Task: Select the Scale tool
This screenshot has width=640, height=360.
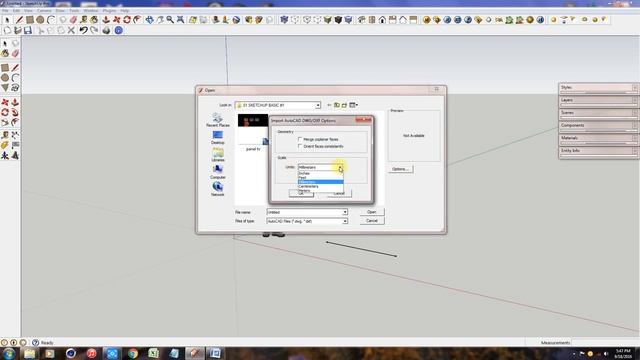Action: (x=5, y=122)
